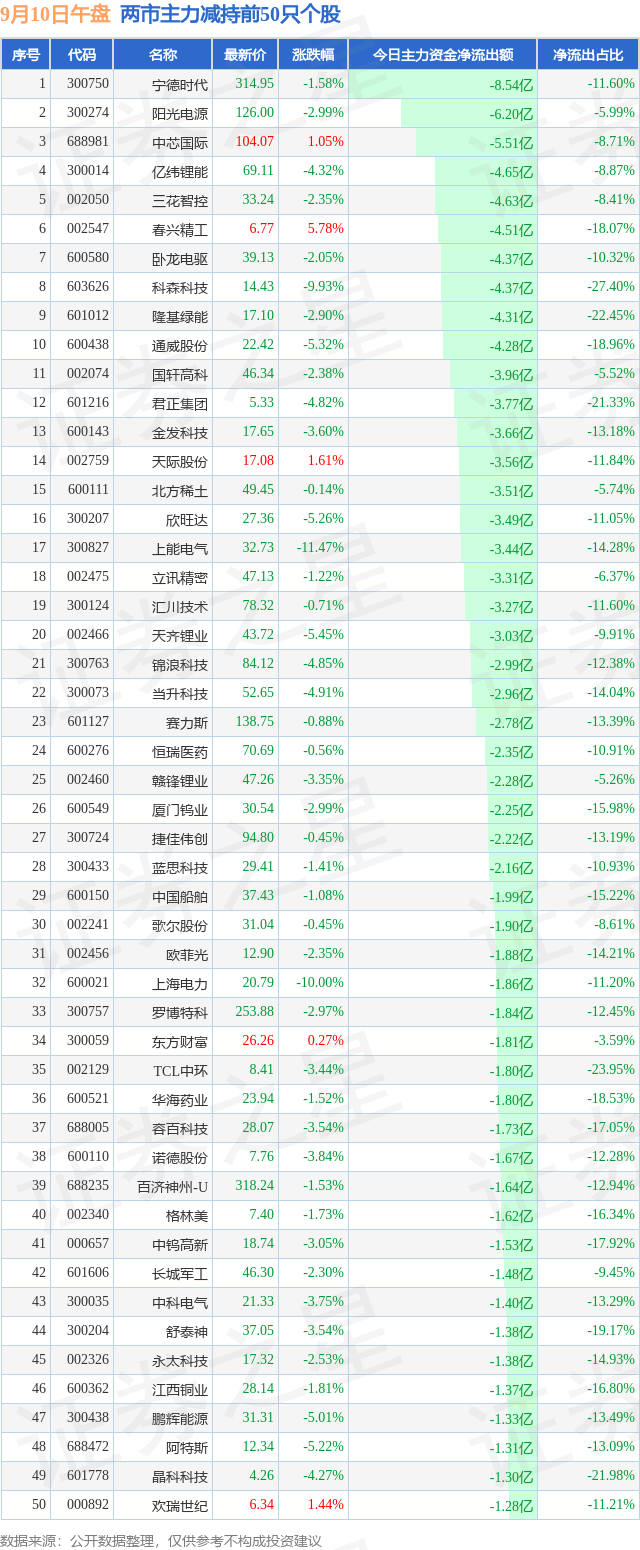Select the stock name 恒瑞医药
Screen dimensions: 640x1550
click(x=180, y=752)
